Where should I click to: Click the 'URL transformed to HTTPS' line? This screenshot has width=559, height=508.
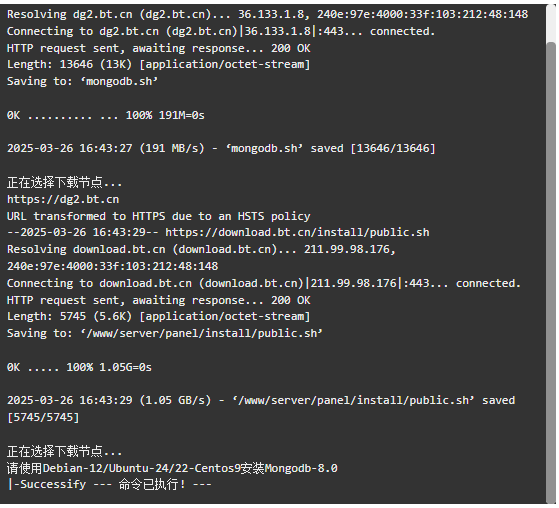(159, 216)
